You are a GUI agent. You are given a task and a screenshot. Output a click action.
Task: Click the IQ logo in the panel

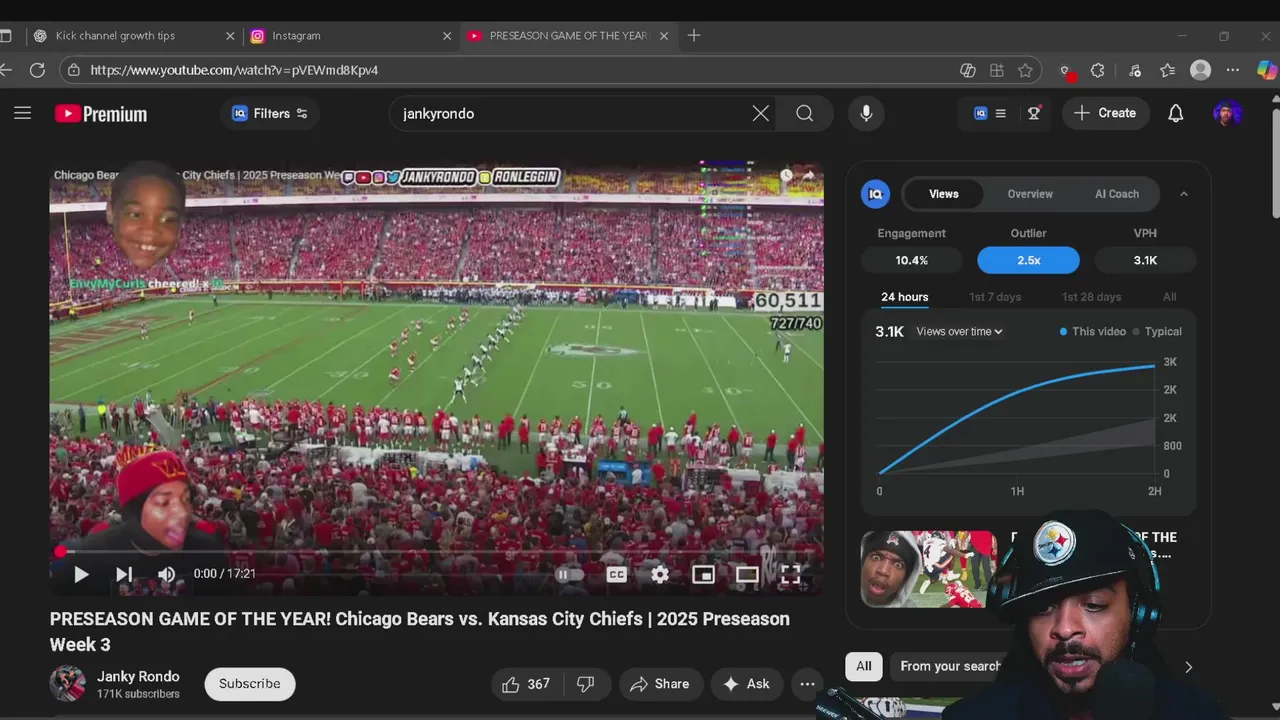click(x=875, y=194)
